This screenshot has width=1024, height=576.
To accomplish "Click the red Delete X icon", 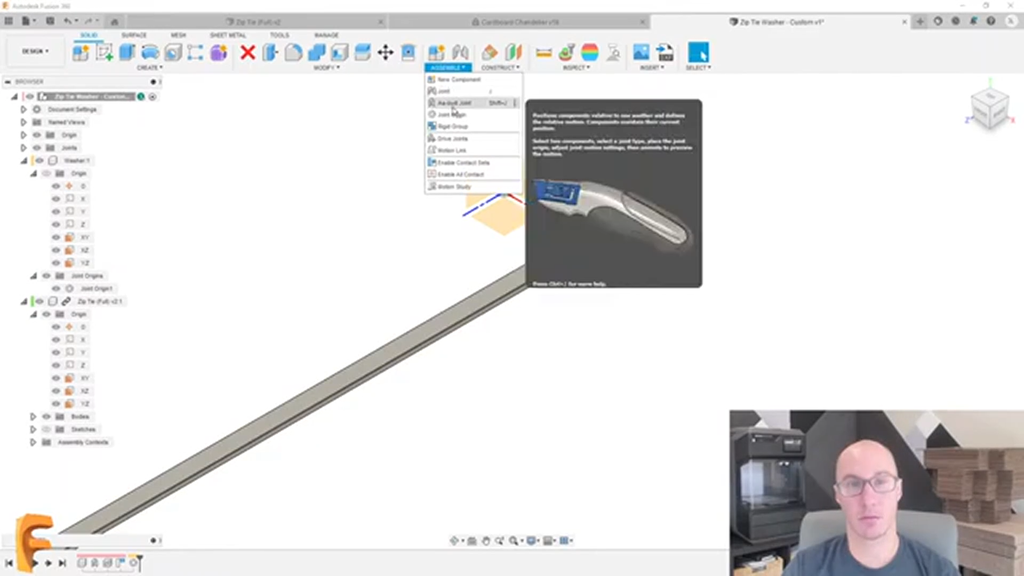I will click(247, 52).
